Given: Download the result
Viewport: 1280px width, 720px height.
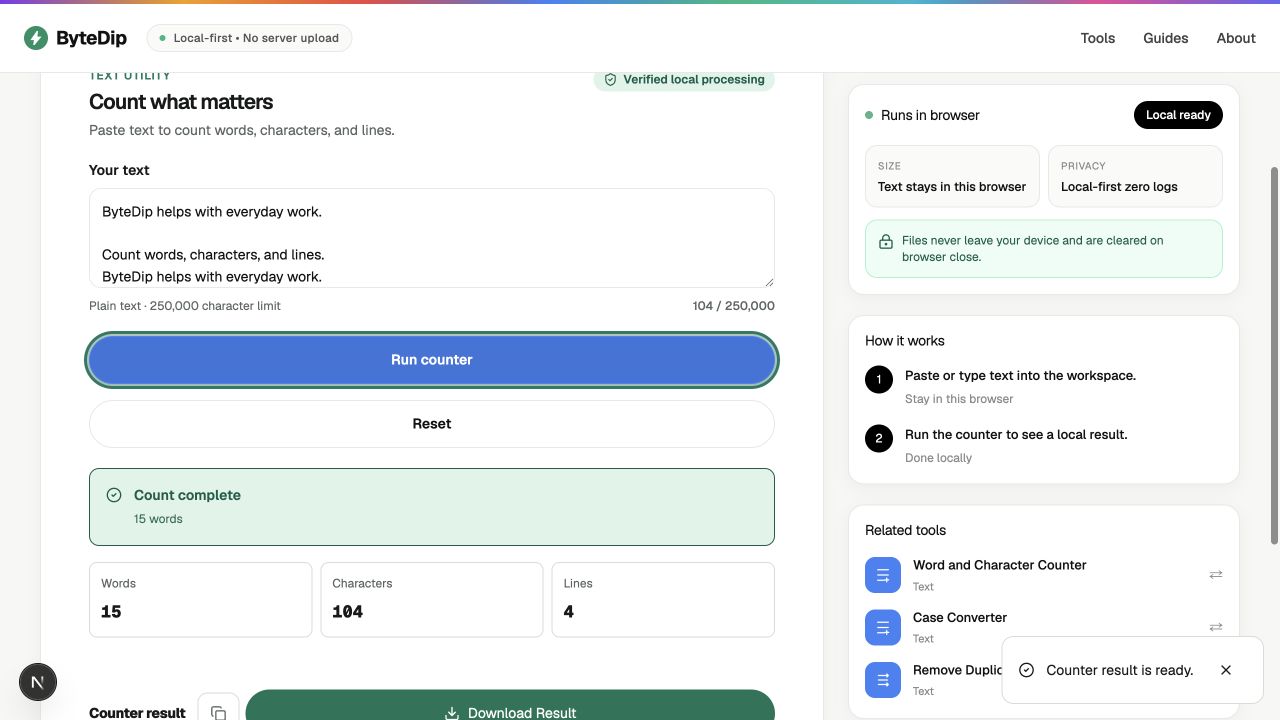Looking at the screenshot, I should (510, 705).
